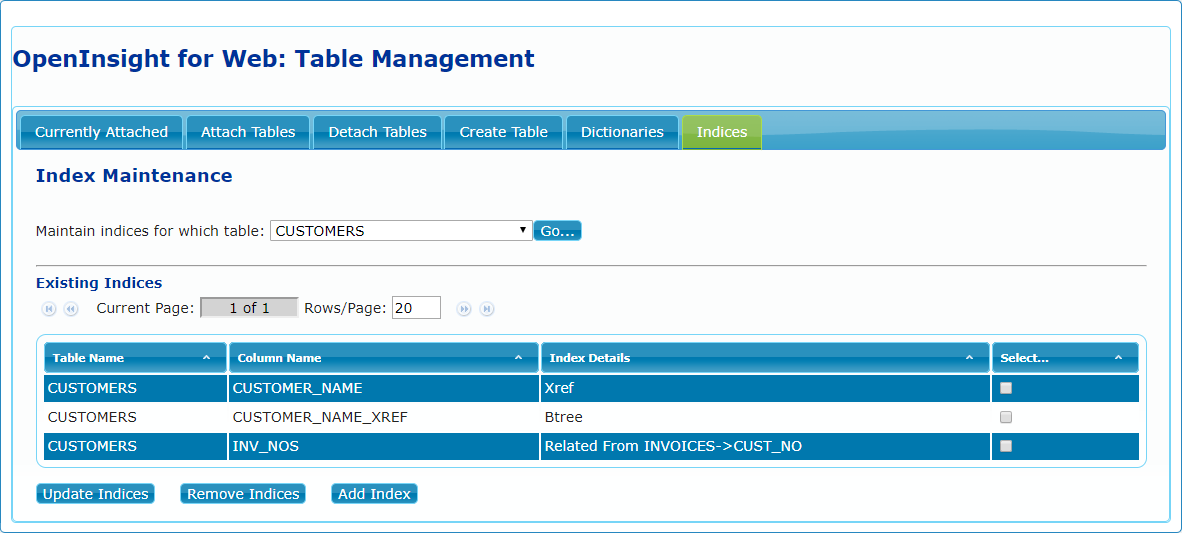Click the OpenInsight for Web page title
Screen dimensions: 1182x533
274,58
